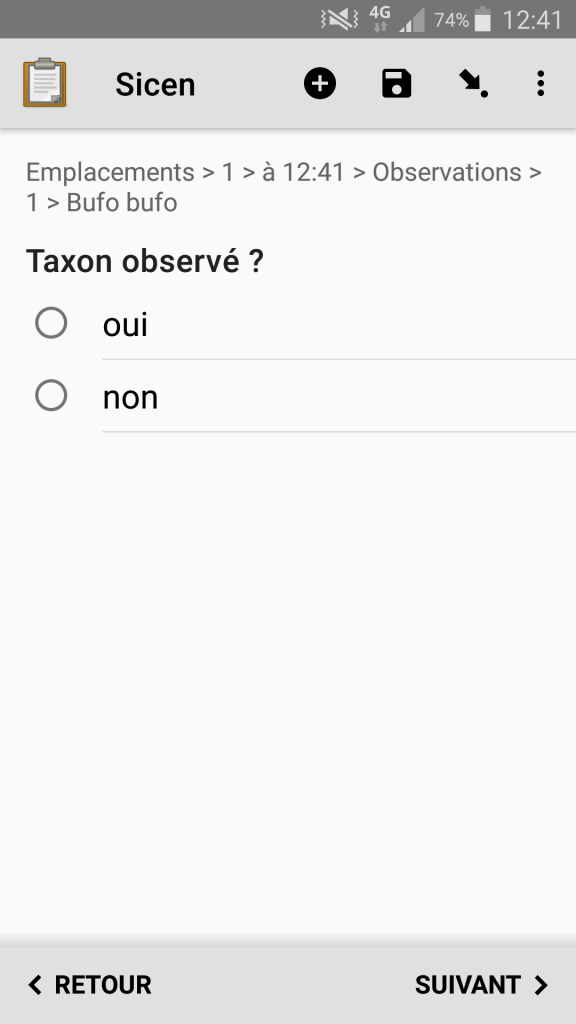This screenshot has height=1024, width=576.
Task: Tap the ODK clipboard app icon
Action: (44, 83)
